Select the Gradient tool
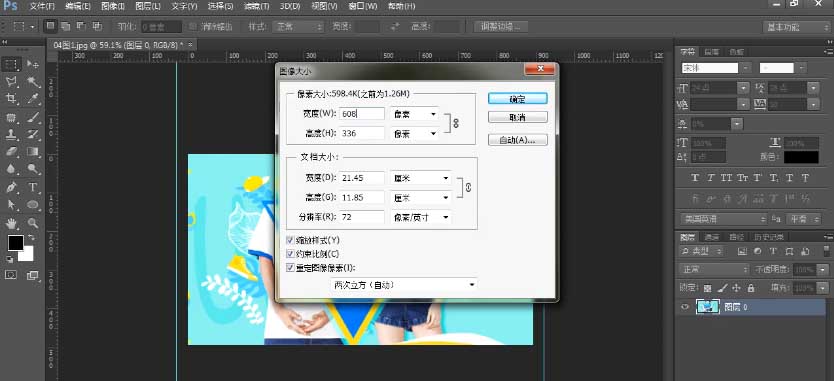The image size is (834, 381). pyautogui.click(x=32, y=152)
